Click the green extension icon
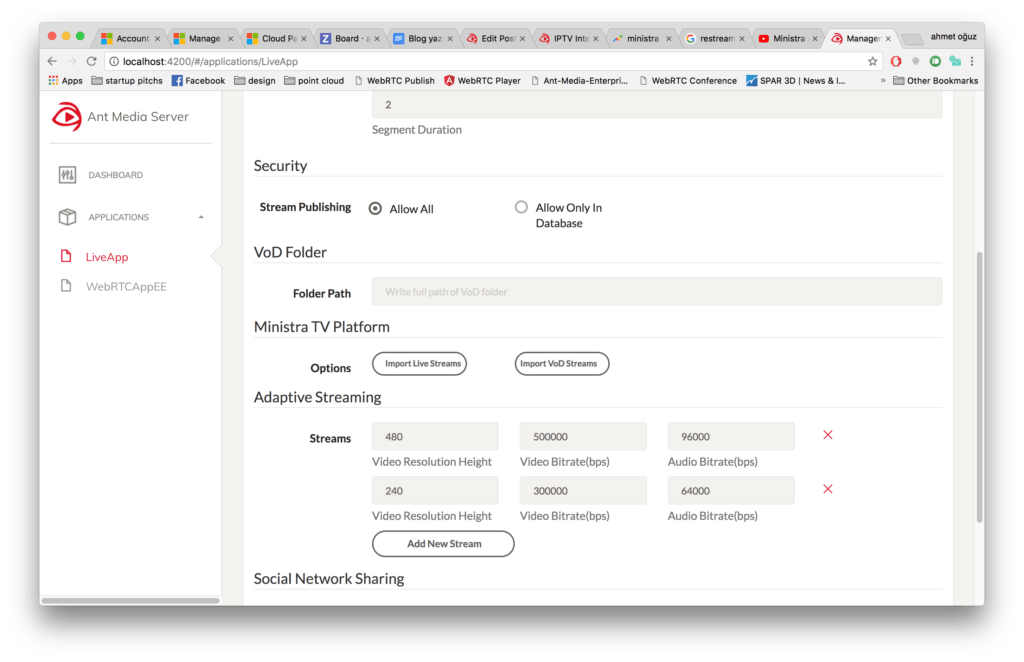Screen dimensions: 1024x662 tap(935, 61)
